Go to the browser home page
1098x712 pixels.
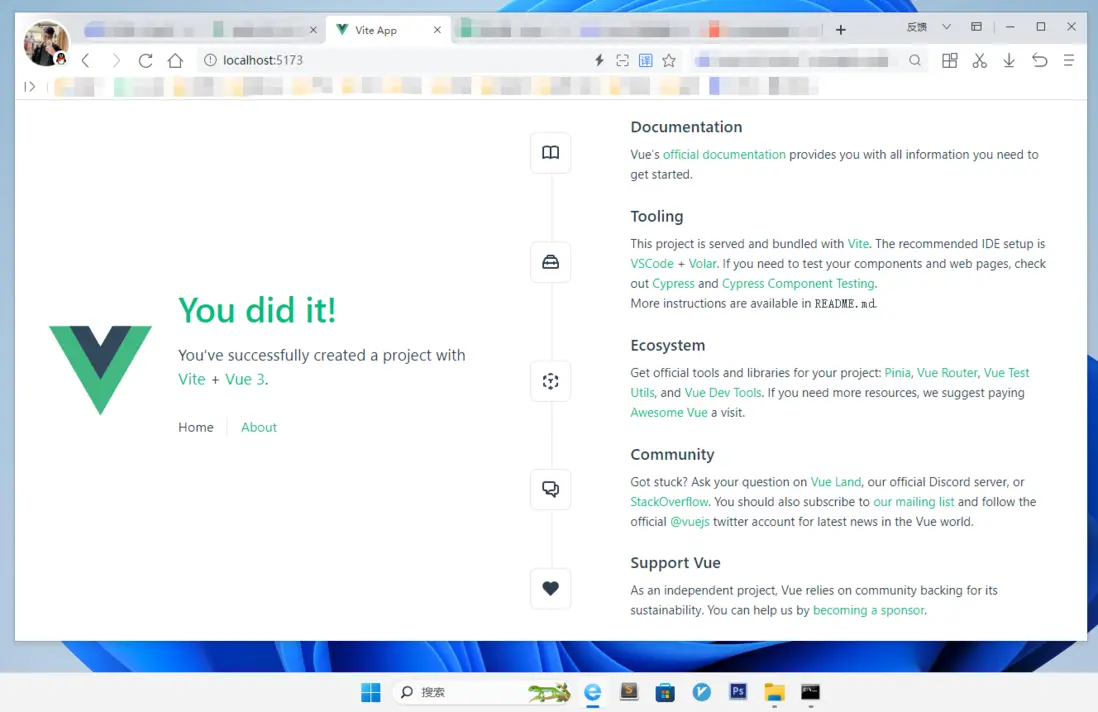(175, 60)
